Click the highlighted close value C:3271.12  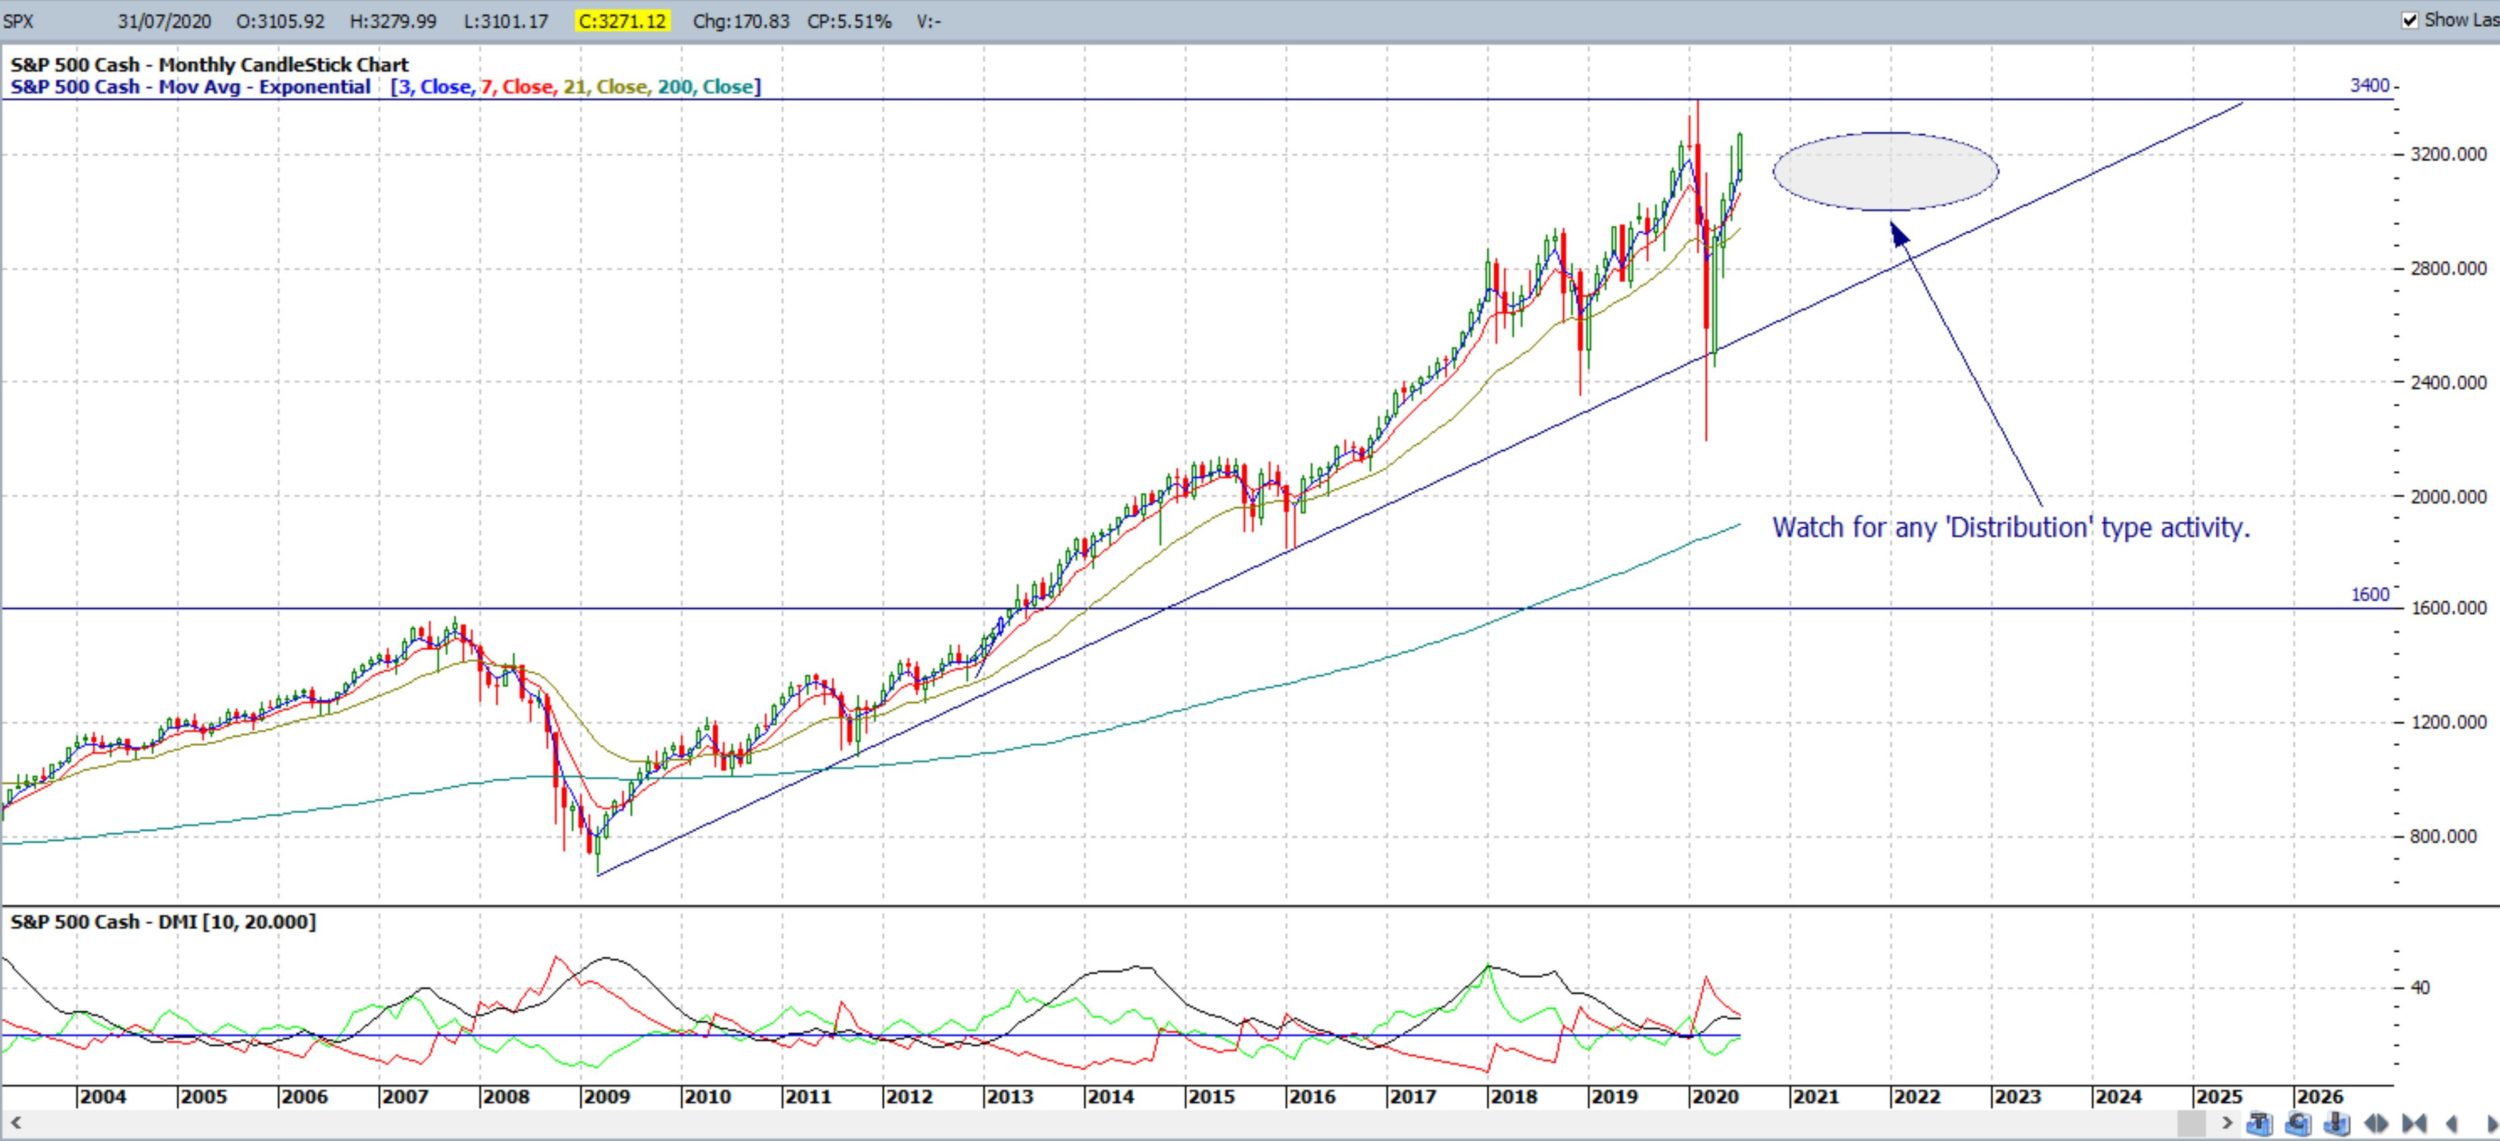(x=622, y=21)
